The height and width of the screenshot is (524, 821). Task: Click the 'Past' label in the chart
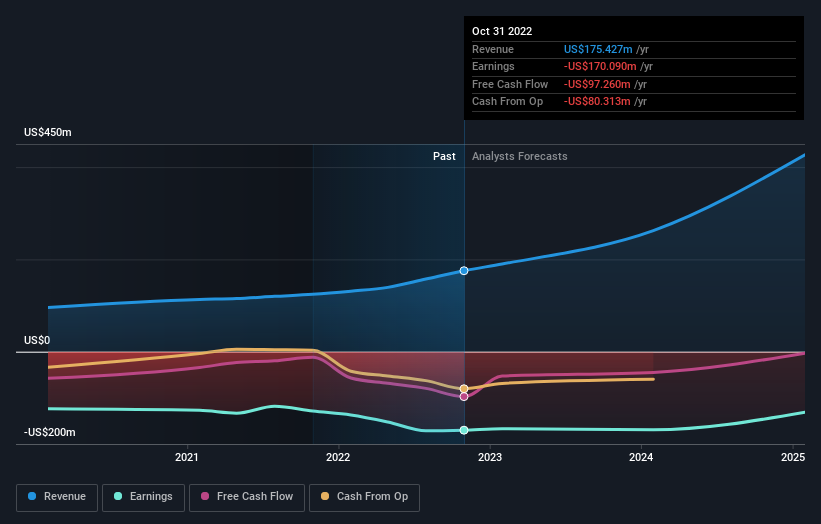pos(444,156)
